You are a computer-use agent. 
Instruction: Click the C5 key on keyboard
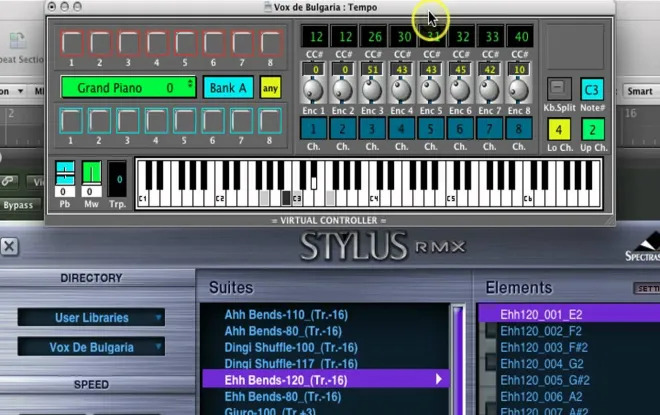(x=451, y=196)
